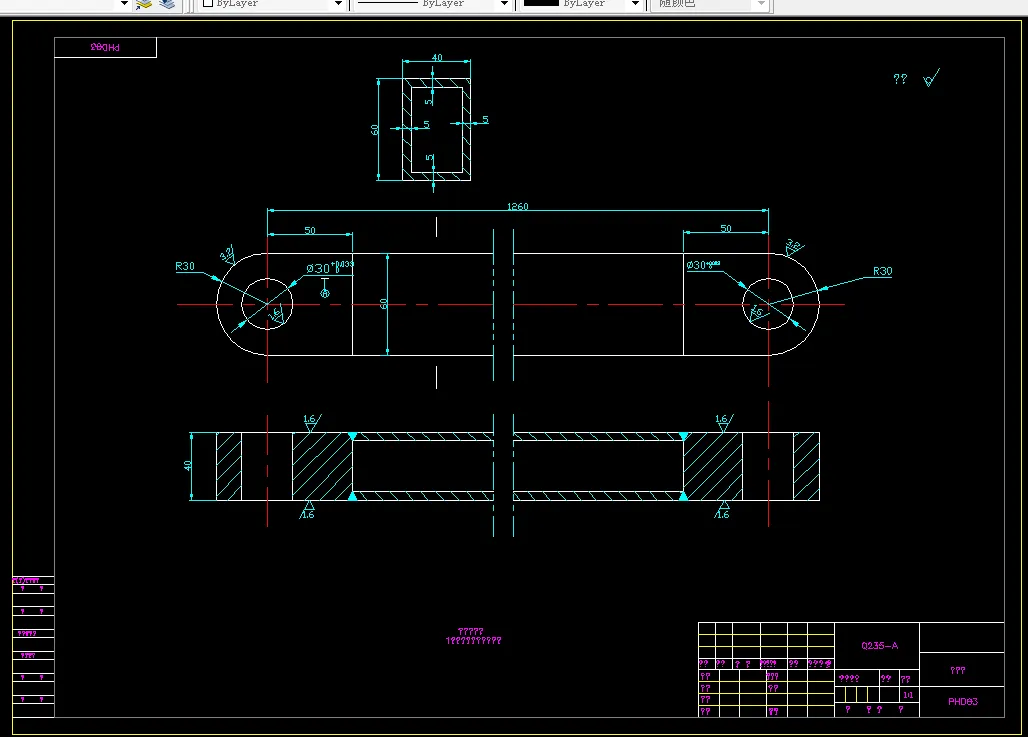Click the black lineweight preview bar
This screenshot has height=737, width=1028.
(x=541, y=3)
